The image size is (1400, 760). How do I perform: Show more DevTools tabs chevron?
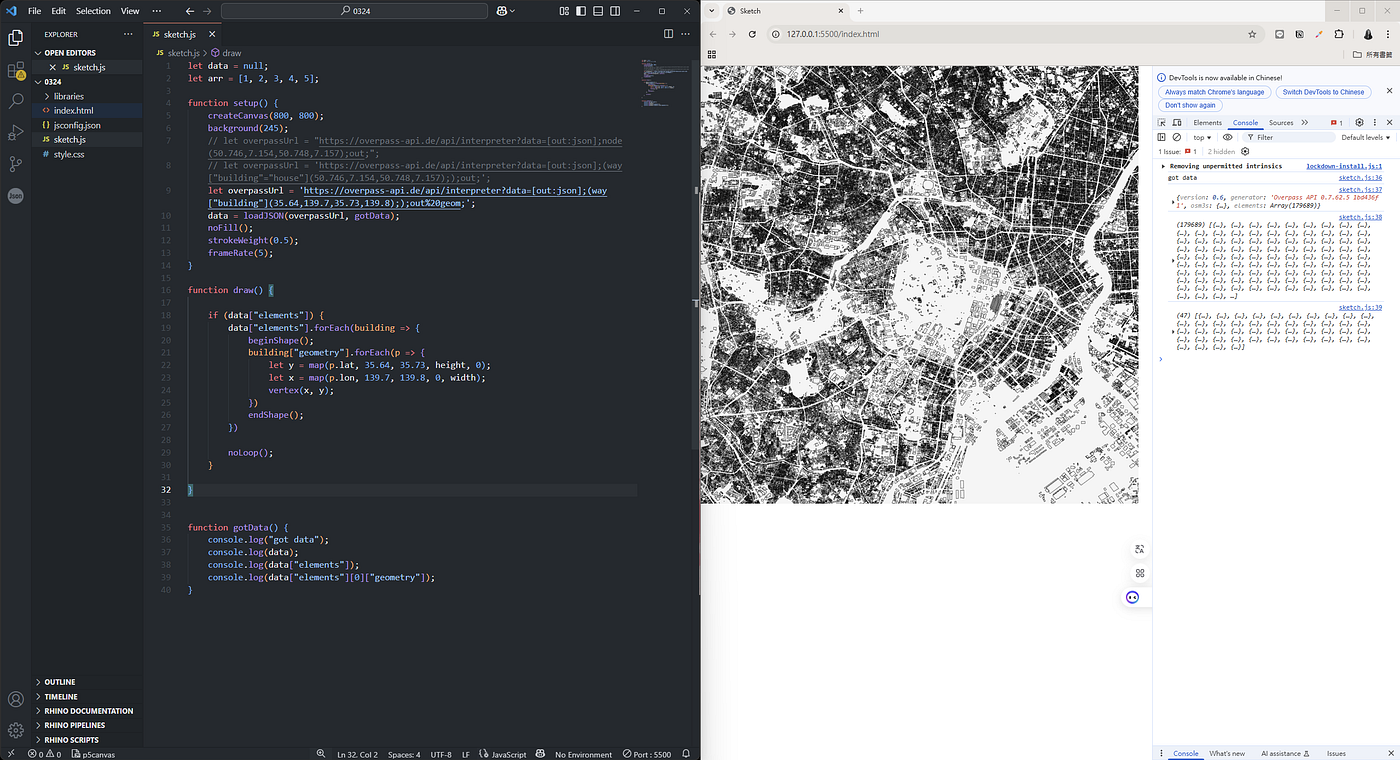[1304, 122]
